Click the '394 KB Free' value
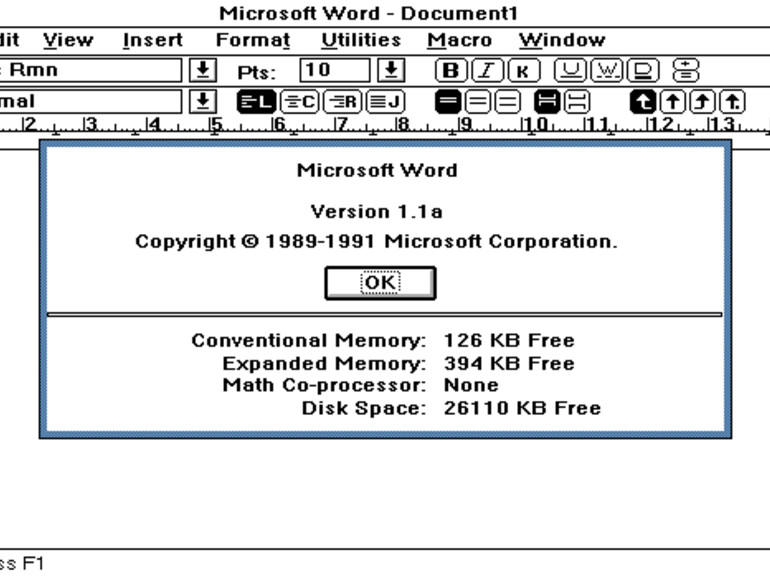The height and width of the screenshot is (578, 770). (x=509, y=363)
